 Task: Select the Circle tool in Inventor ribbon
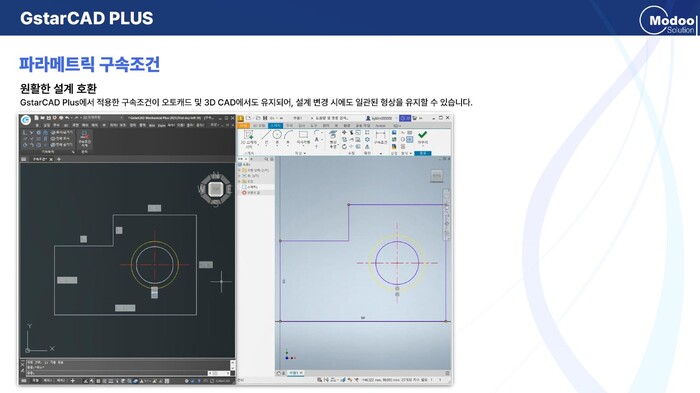click(x=277, y=137)
